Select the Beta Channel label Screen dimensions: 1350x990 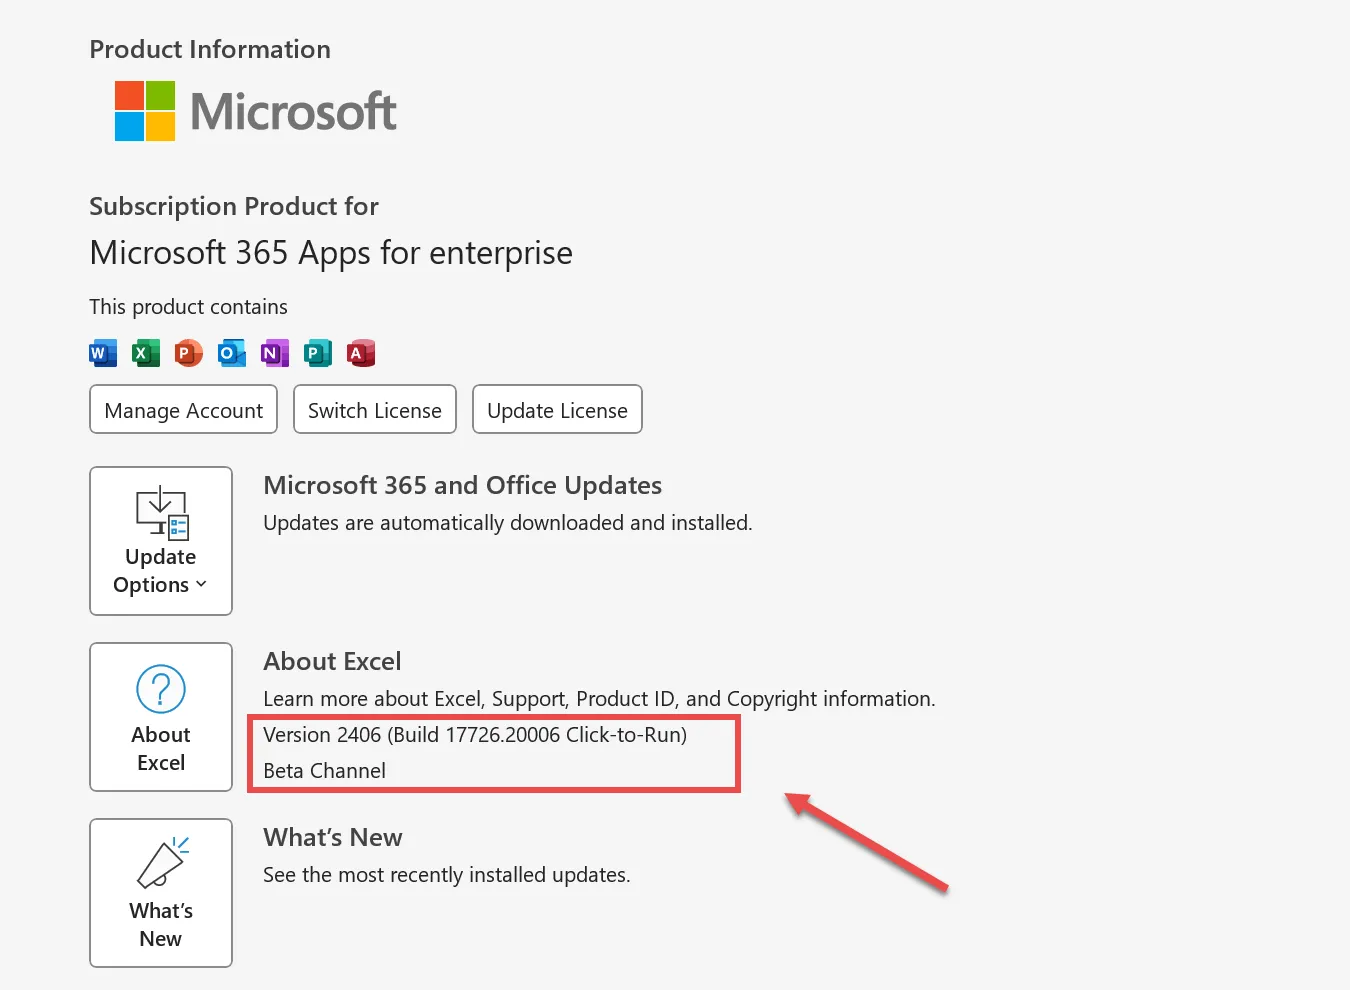pos(324,770)
